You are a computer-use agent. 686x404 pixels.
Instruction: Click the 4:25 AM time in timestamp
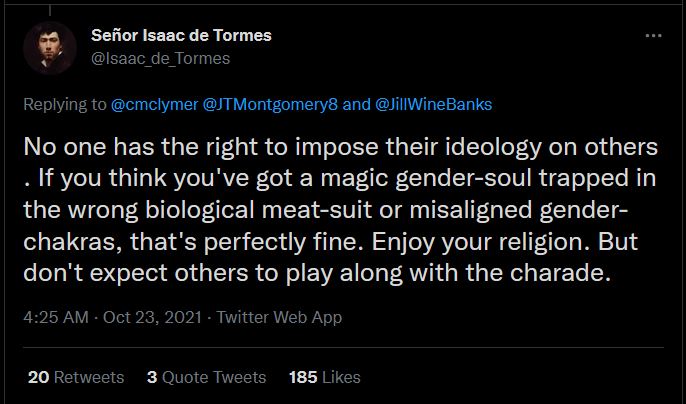(x=55, y=317)
